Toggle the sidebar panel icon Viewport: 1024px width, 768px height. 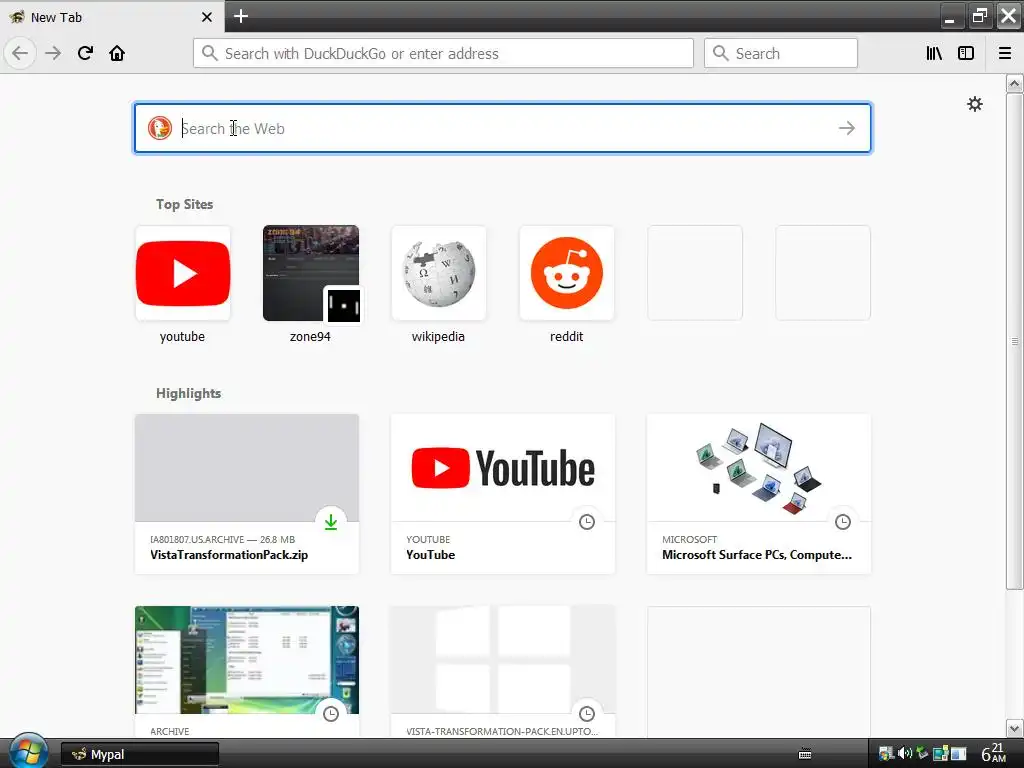pyautogui.click(x=966, y=53)
